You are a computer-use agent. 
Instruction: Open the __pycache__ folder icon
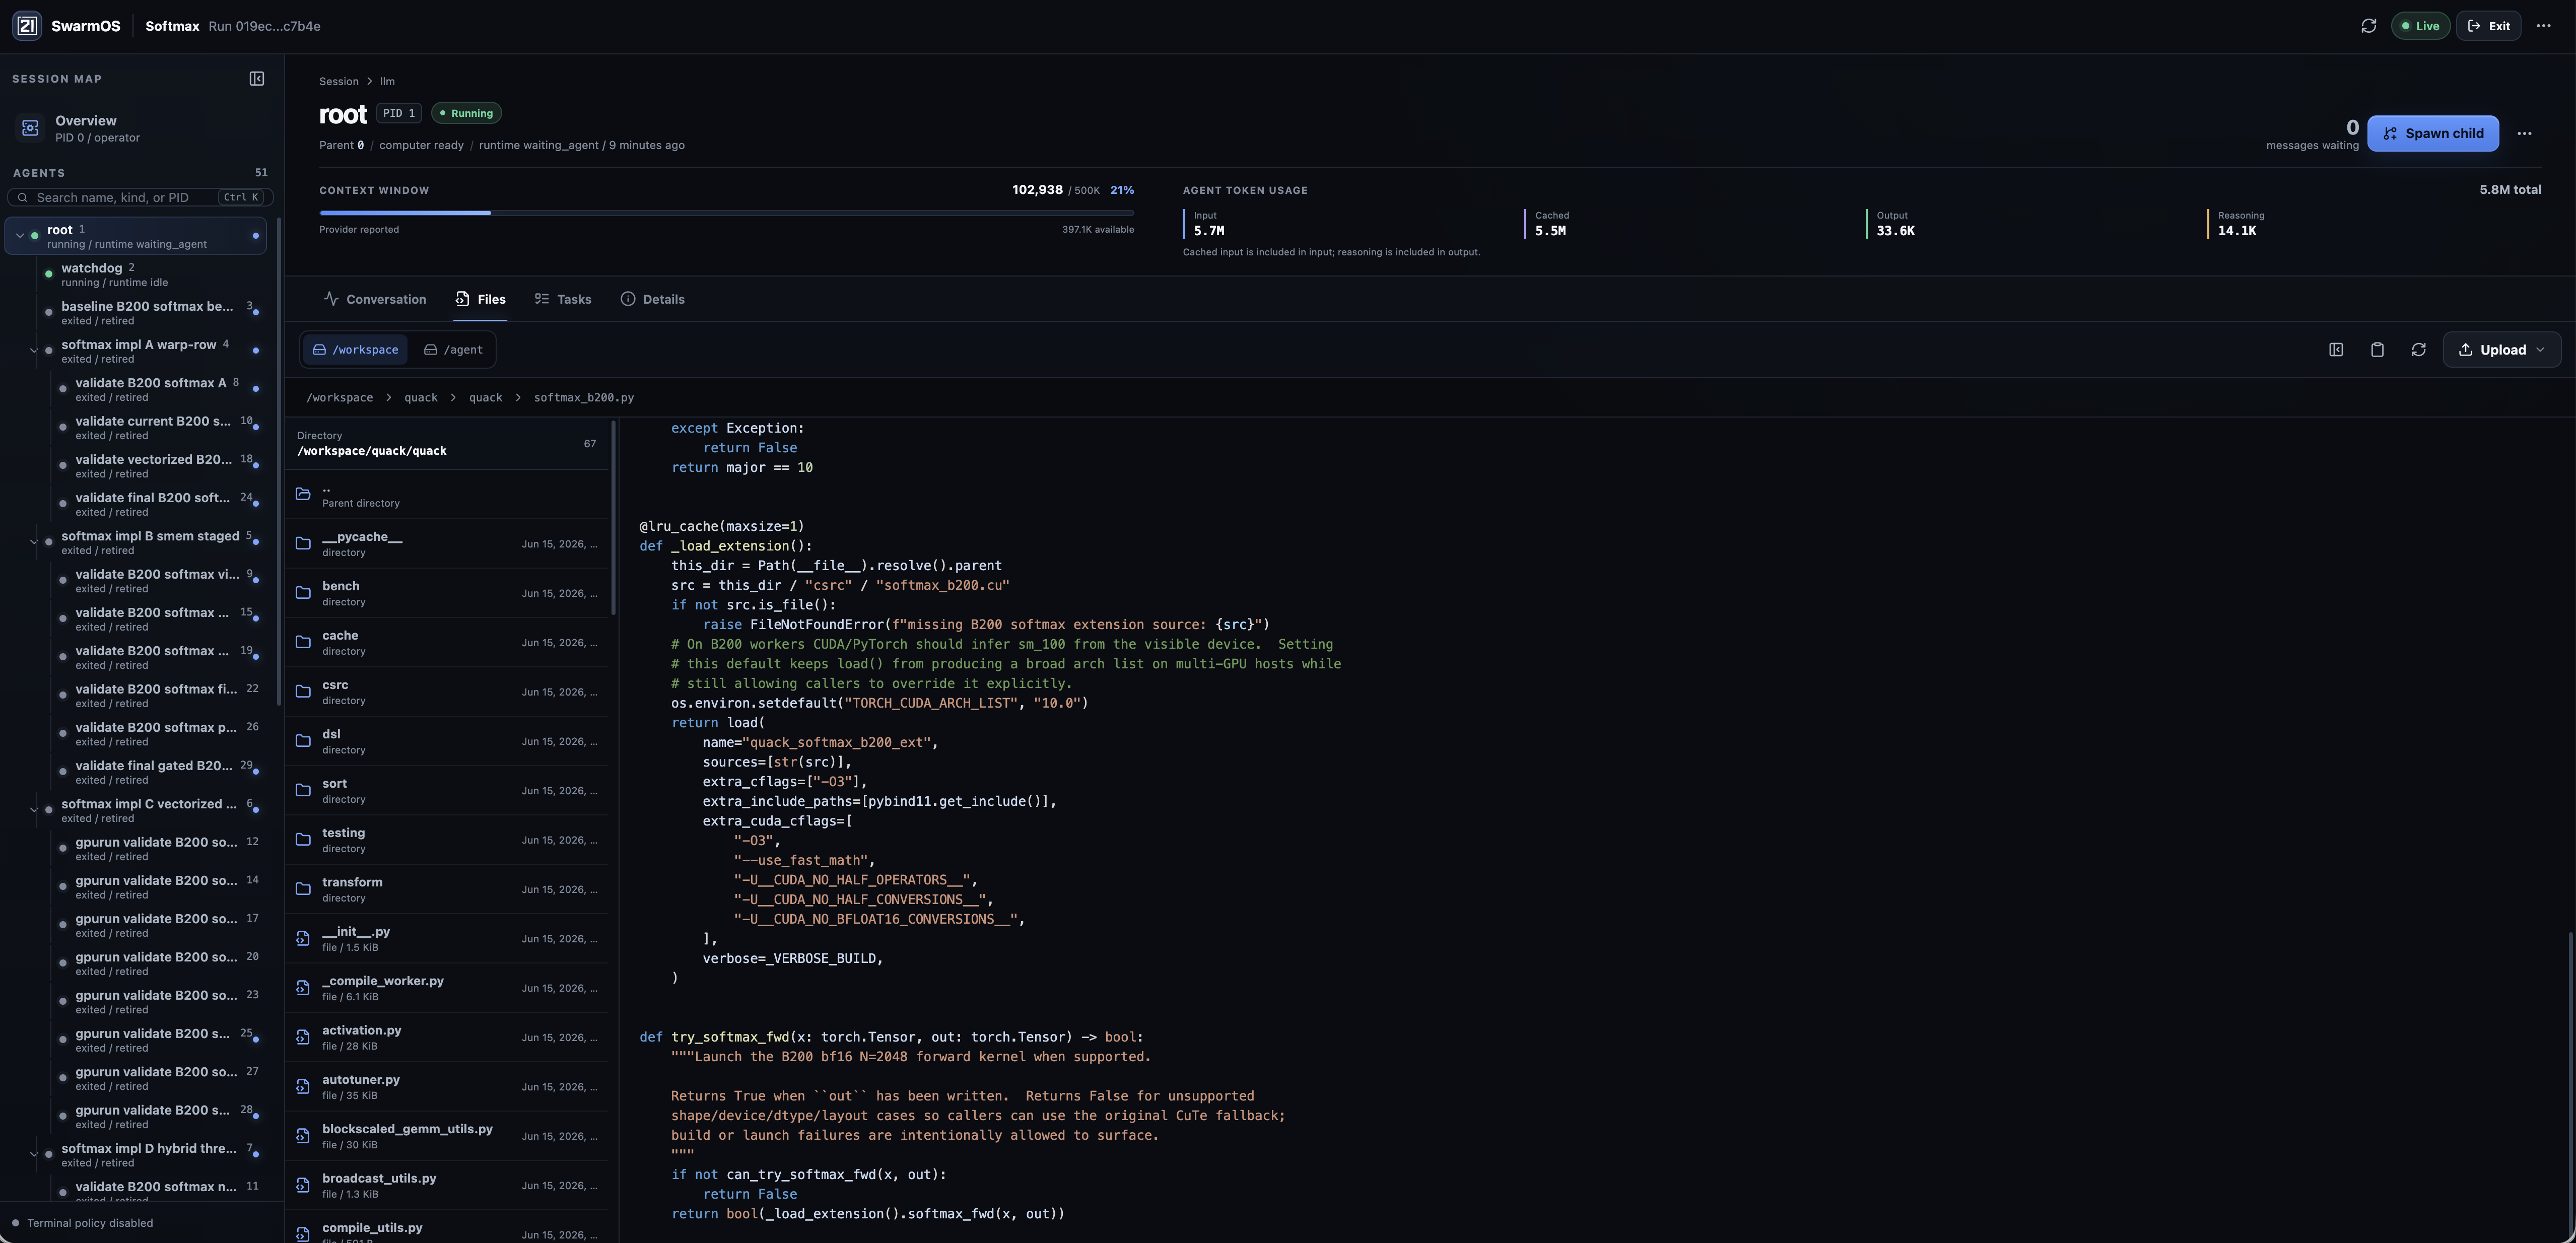pos(303,544)
